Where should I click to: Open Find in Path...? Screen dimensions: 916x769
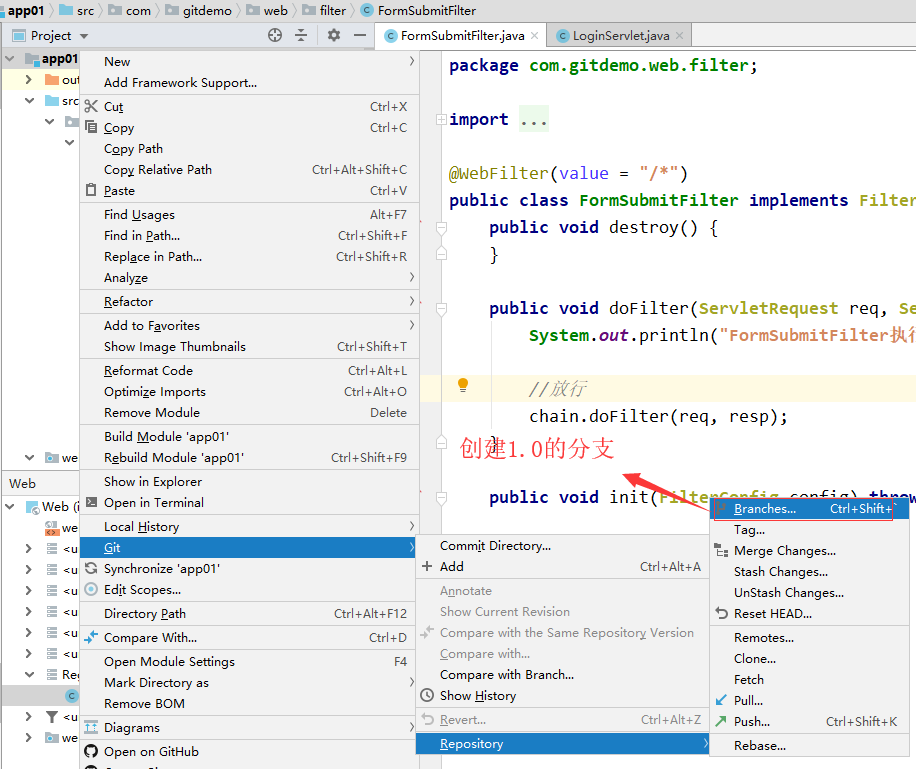tap(249, 235)
